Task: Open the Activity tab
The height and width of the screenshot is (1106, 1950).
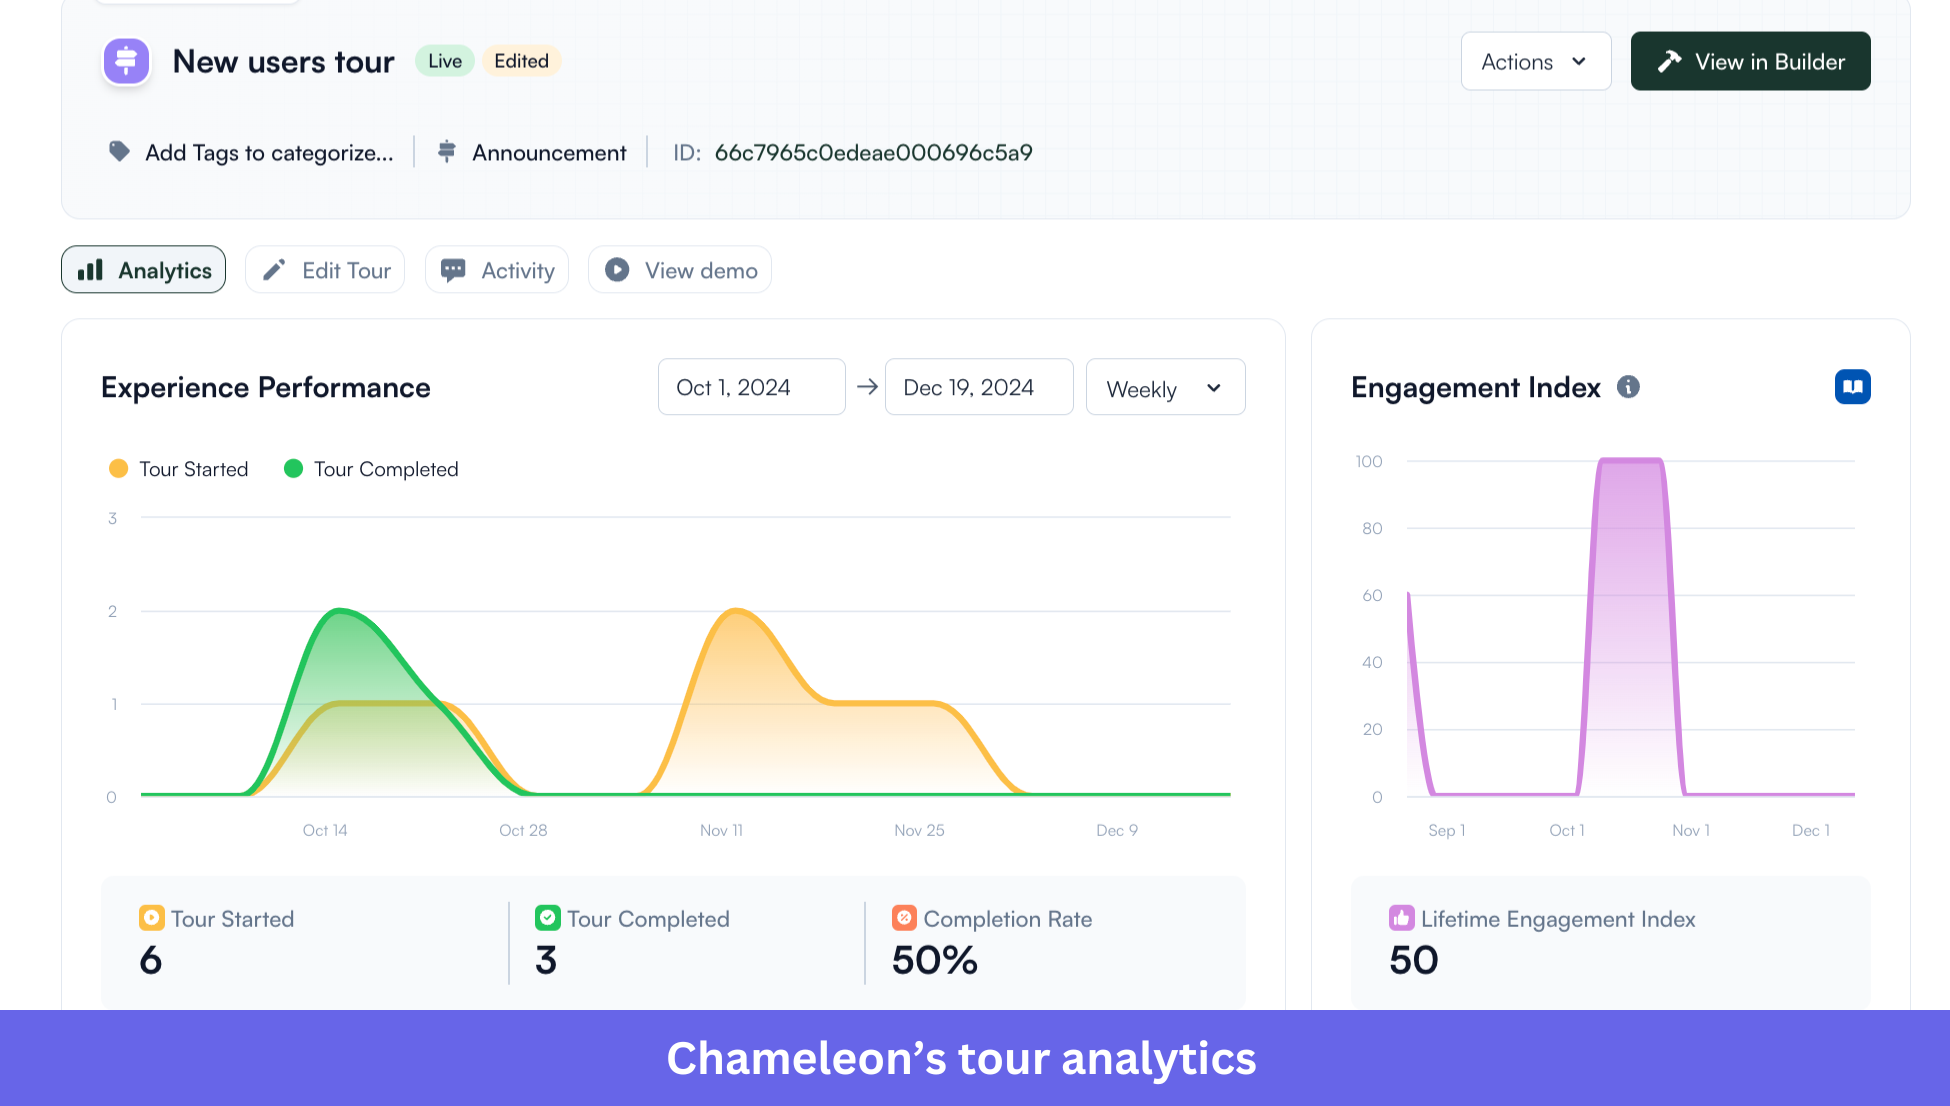Action: [496, 270]
